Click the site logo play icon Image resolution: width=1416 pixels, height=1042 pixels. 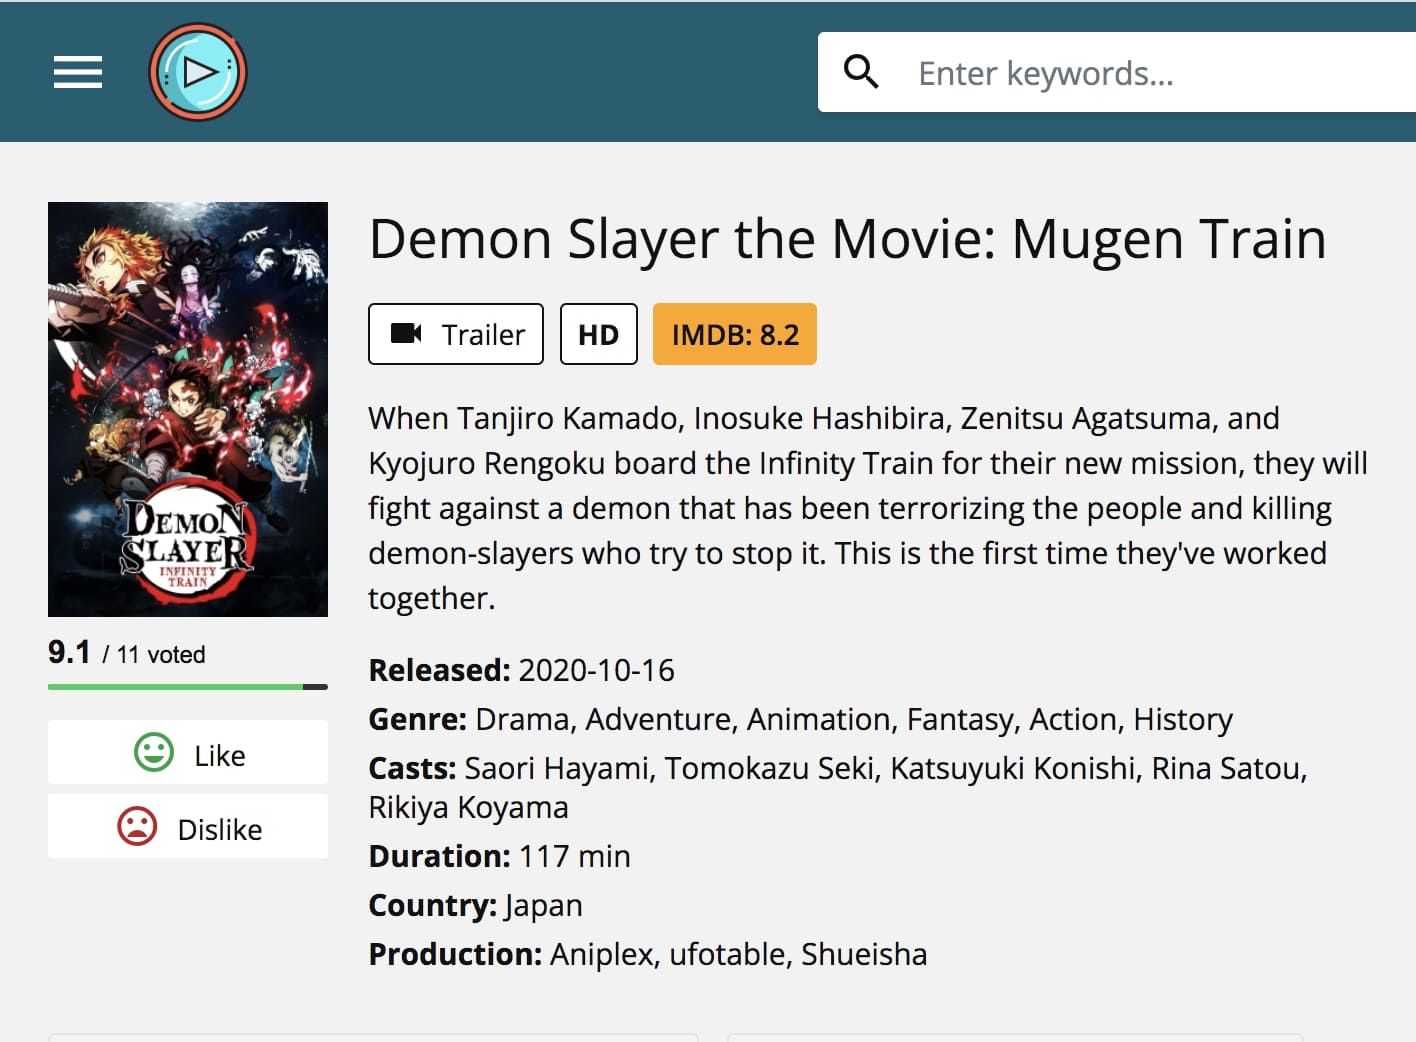[x=199, y=71]
